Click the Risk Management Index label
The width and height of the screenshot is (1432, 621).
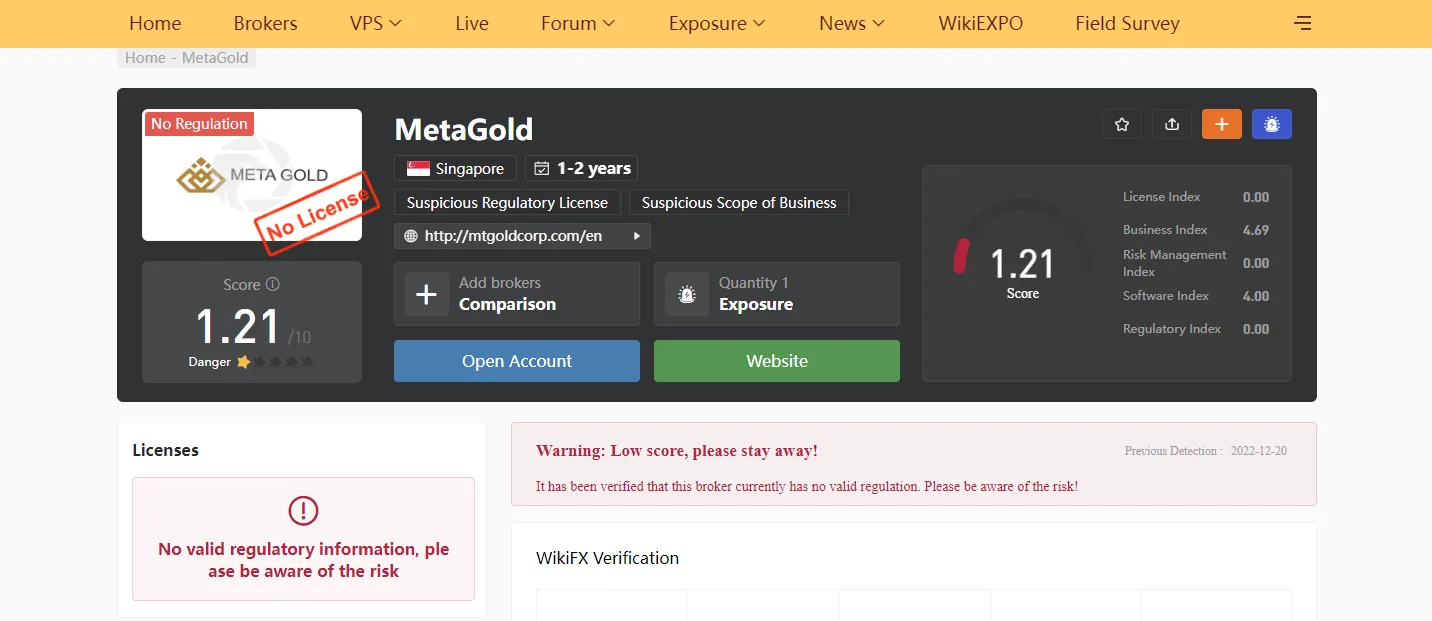1175,263
